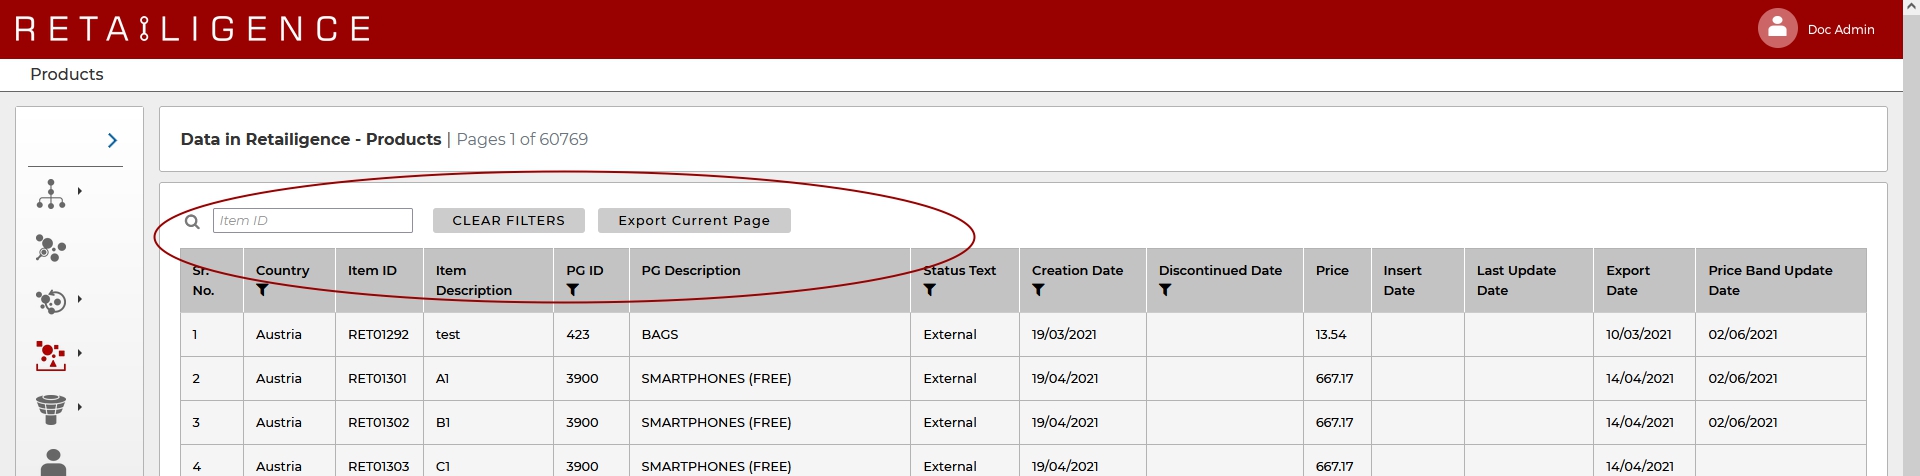
Task: Click the hierarchy tree sidebar icon
Action: pyautogui.click(x=51, y=194)
